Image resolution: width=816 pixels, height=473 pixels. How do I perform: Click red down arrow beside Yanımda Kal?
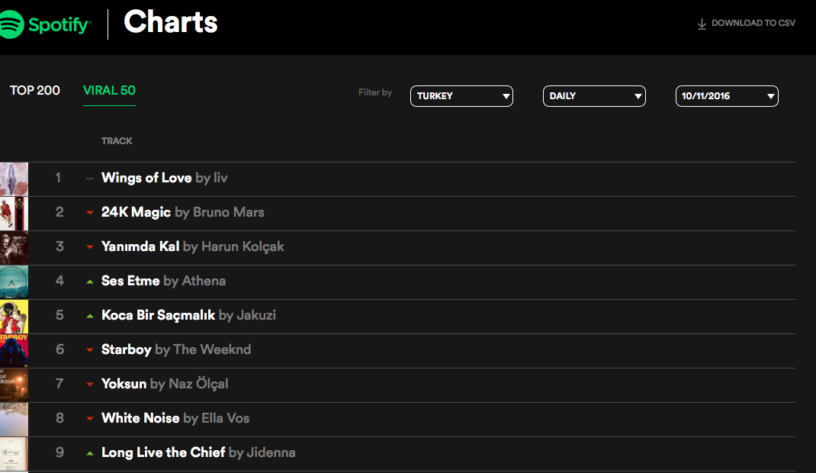[x=90, y=247]
